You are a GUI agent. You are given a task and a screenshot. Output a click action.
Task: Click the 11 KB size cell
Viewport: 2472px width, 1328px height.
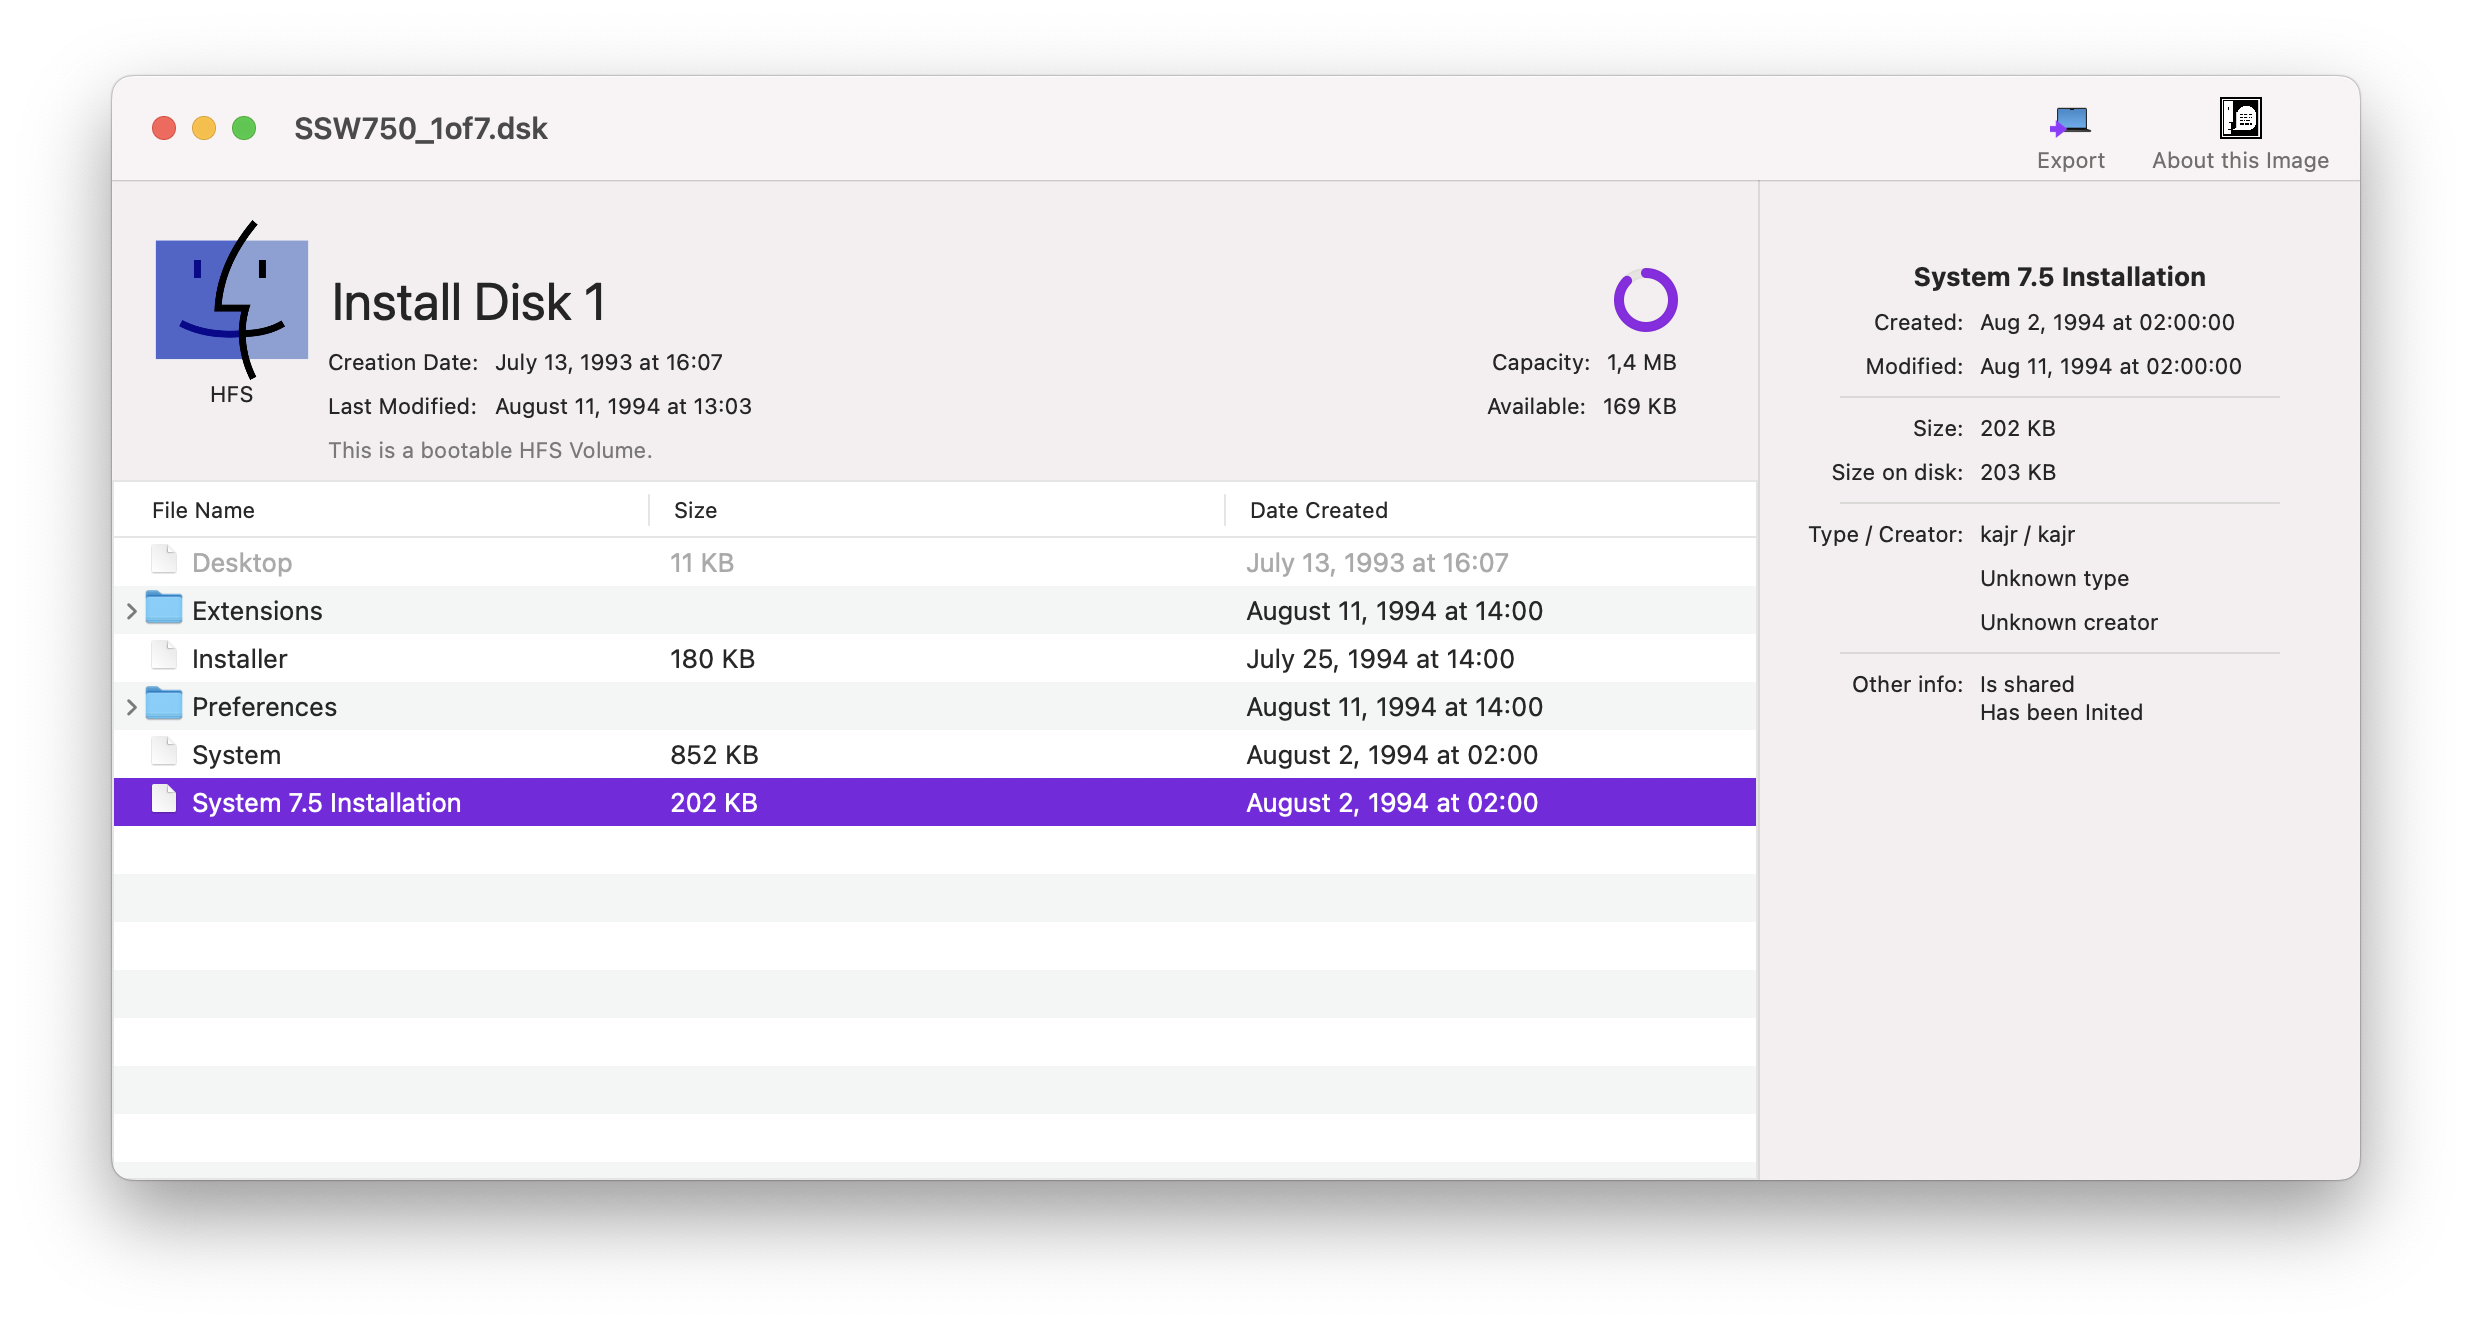pyautogui.click(x=702, y=563)
